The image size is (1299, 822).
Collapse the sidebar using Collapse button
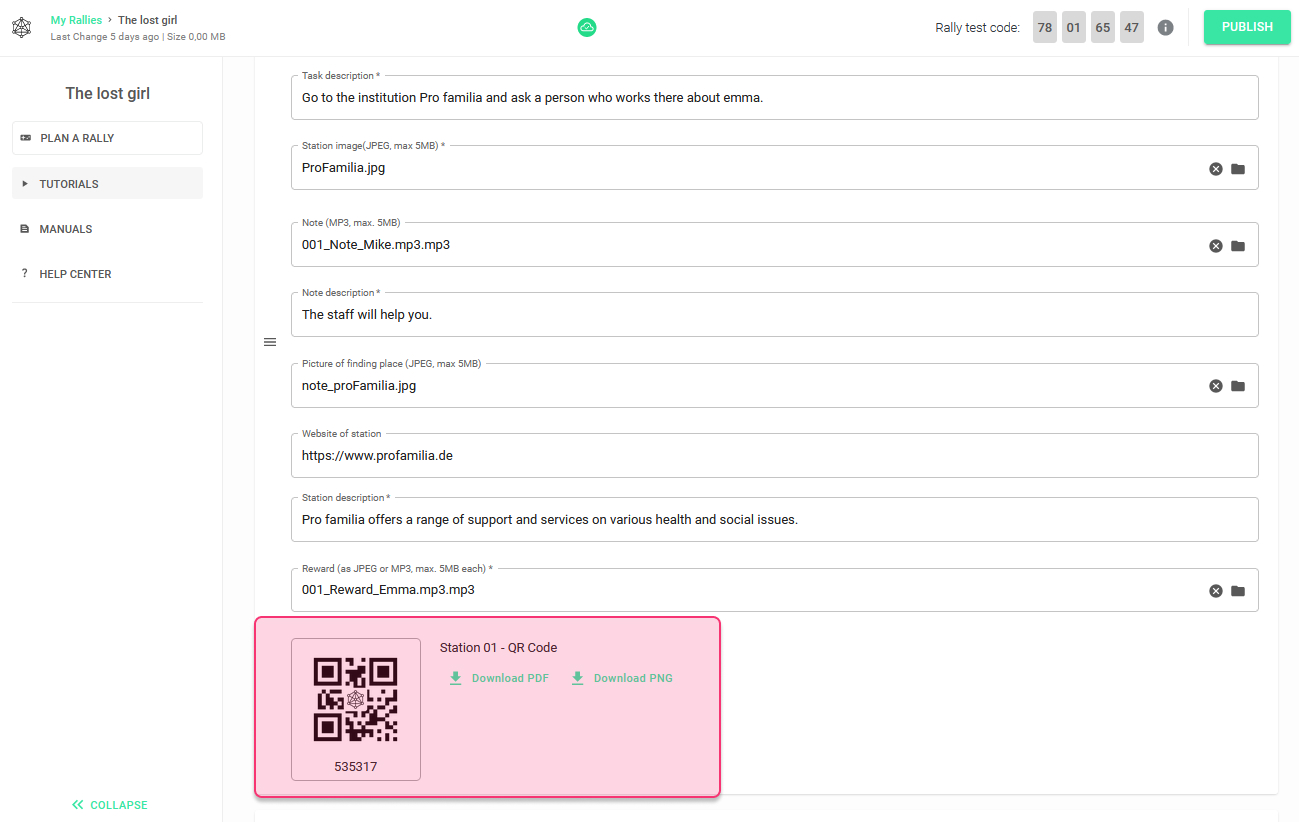[109, 805]
